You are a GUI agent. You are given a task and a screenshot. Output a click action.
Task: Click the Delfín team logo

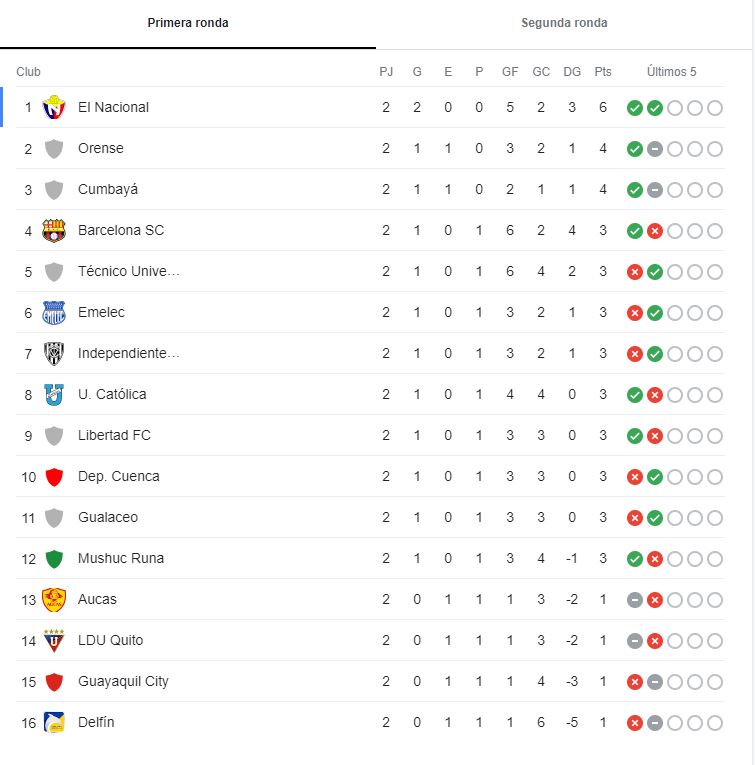click(54, 722)
